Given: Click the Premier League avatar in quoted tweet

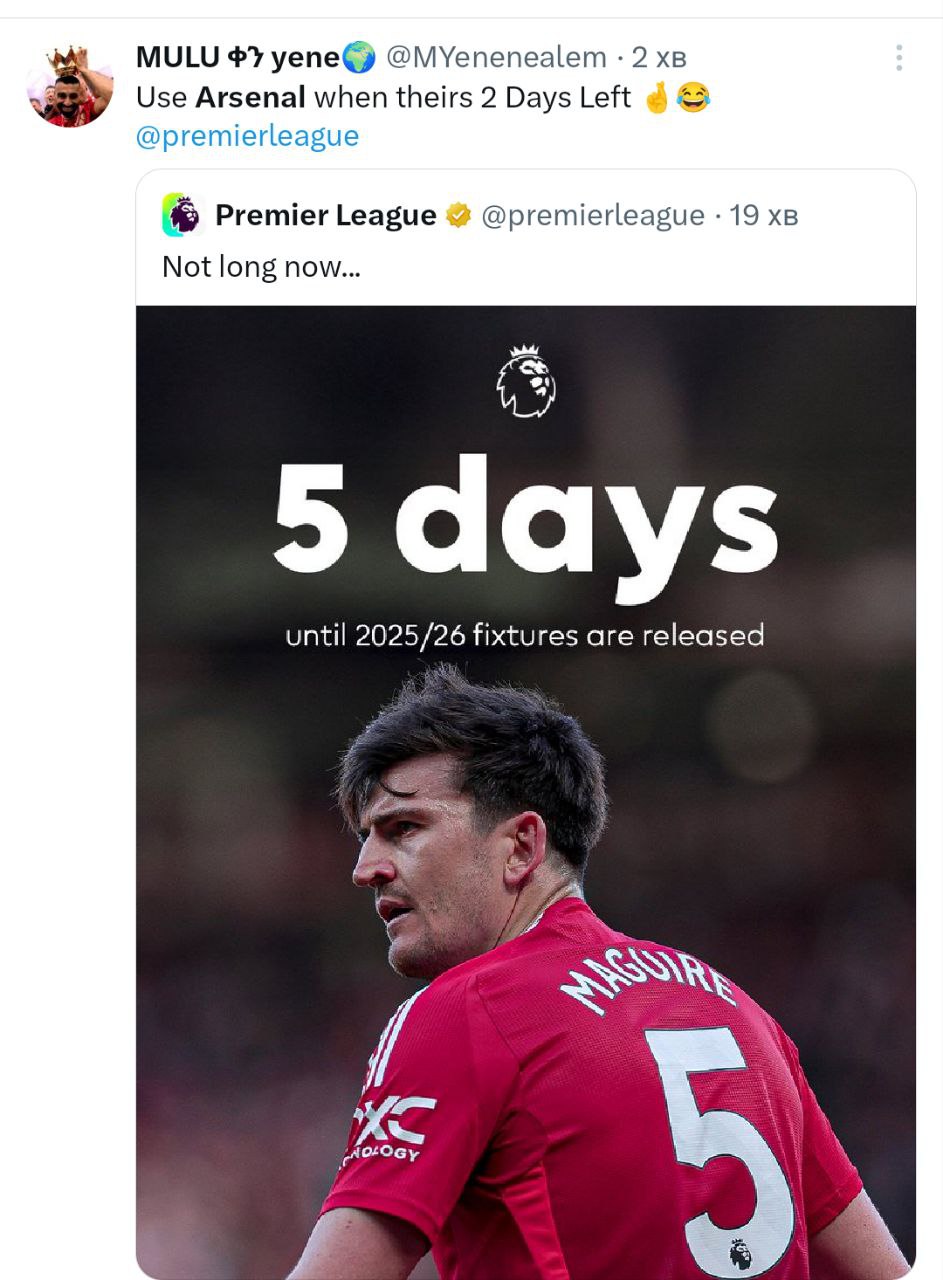Looking at the screenshot, I should [x=184, y=215].
